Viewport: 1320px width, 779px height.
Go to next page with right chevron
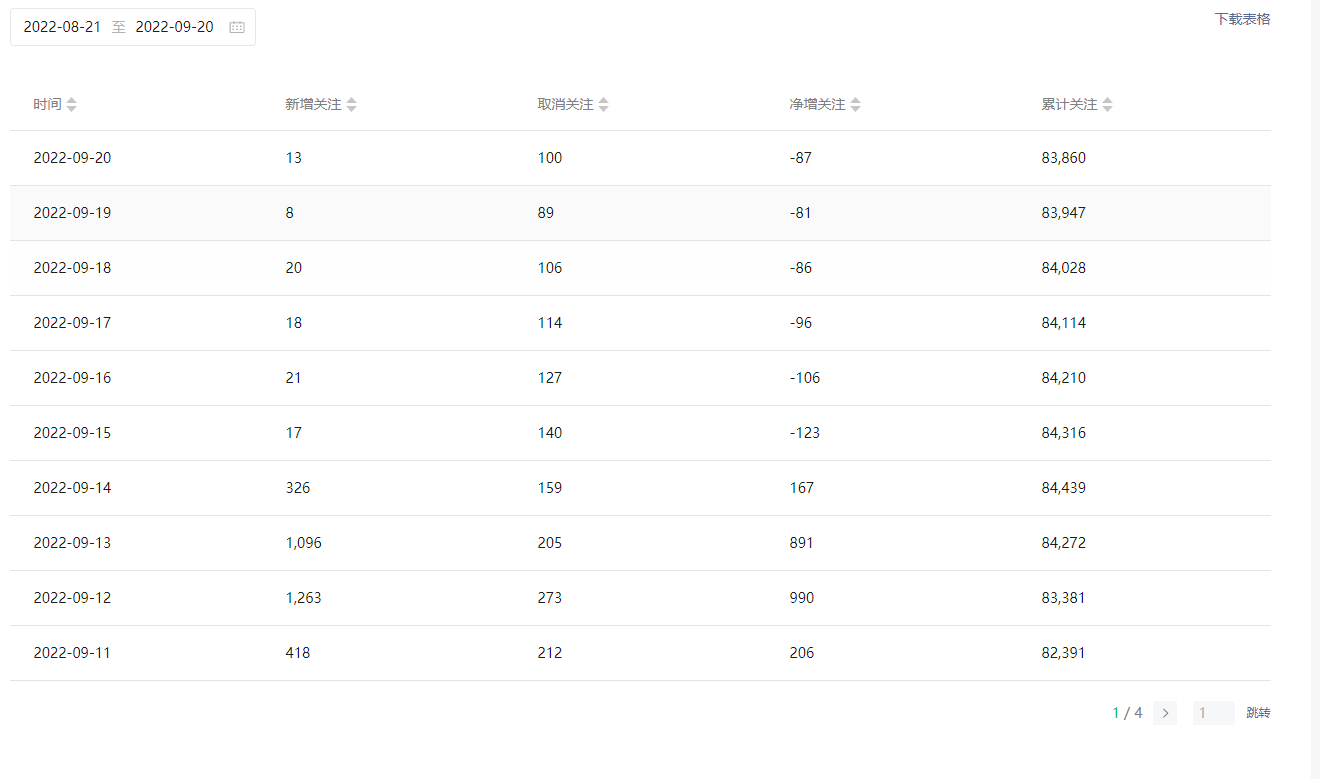tap(1165, 713)
